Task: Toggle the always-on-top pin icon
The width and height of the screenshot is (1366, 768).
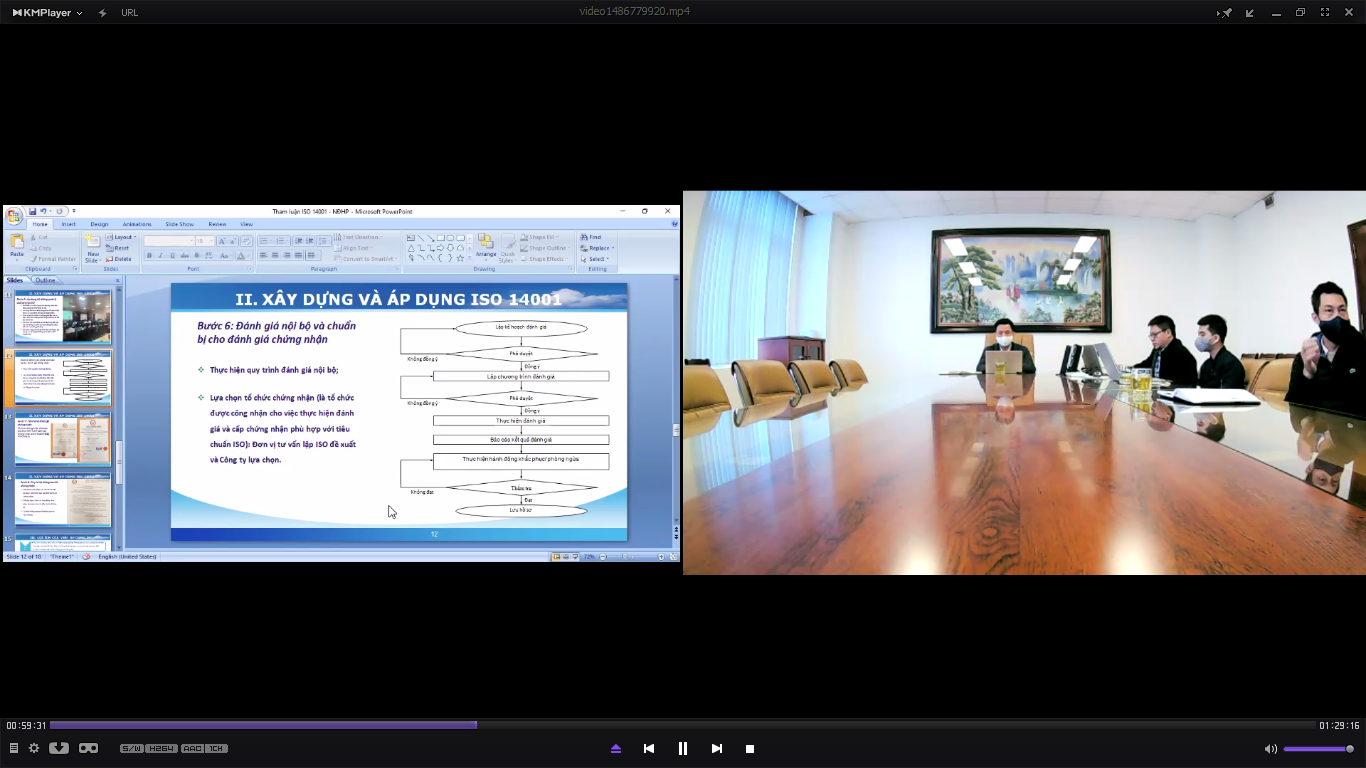Action: (x=1226, y=12)
